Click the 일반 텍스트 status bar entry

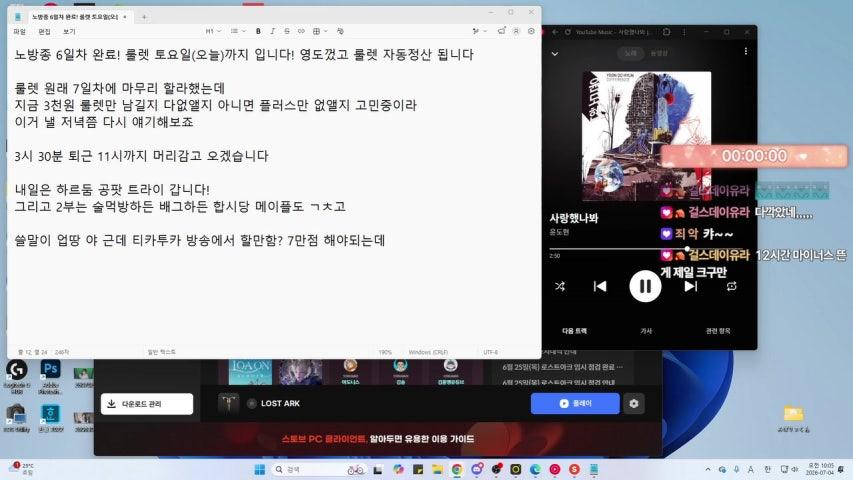162,352
